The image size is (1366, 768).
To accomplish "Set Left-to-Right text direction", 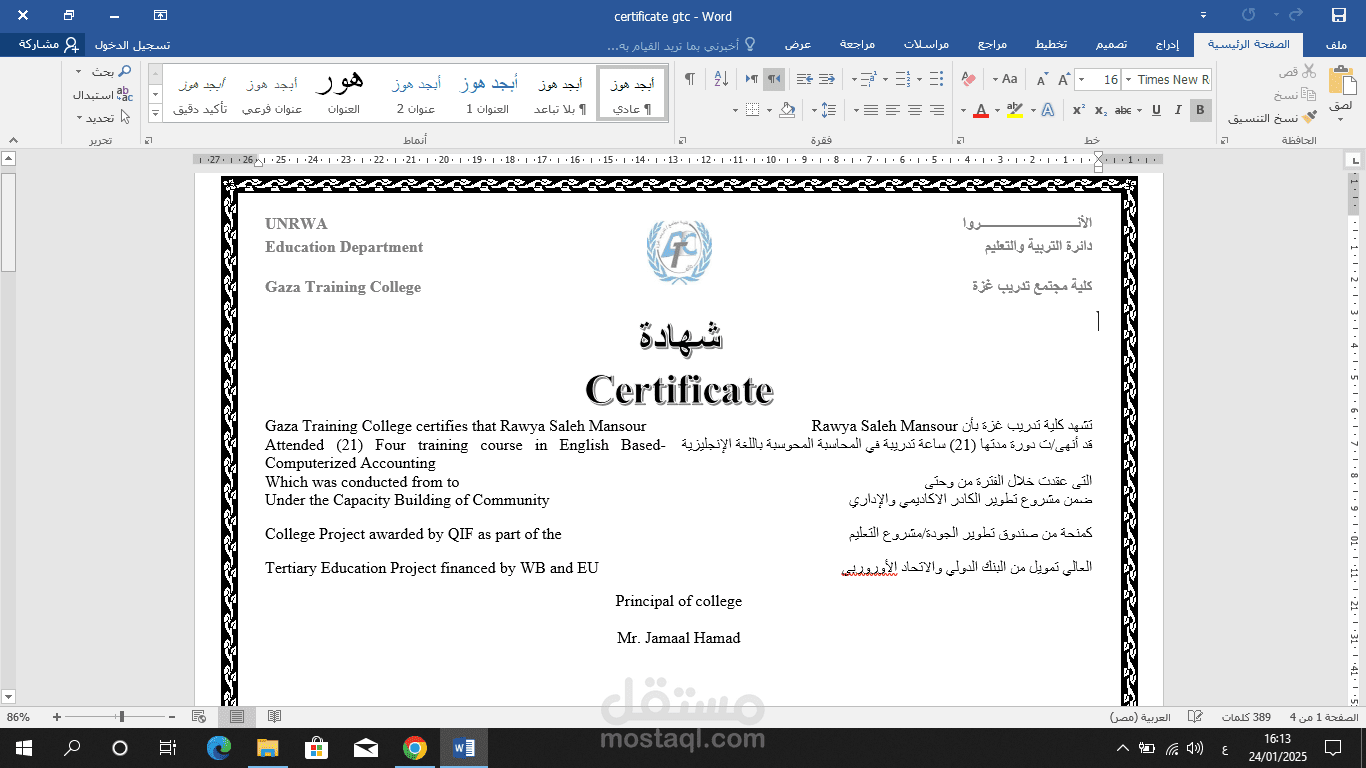I will coord(751,79).
